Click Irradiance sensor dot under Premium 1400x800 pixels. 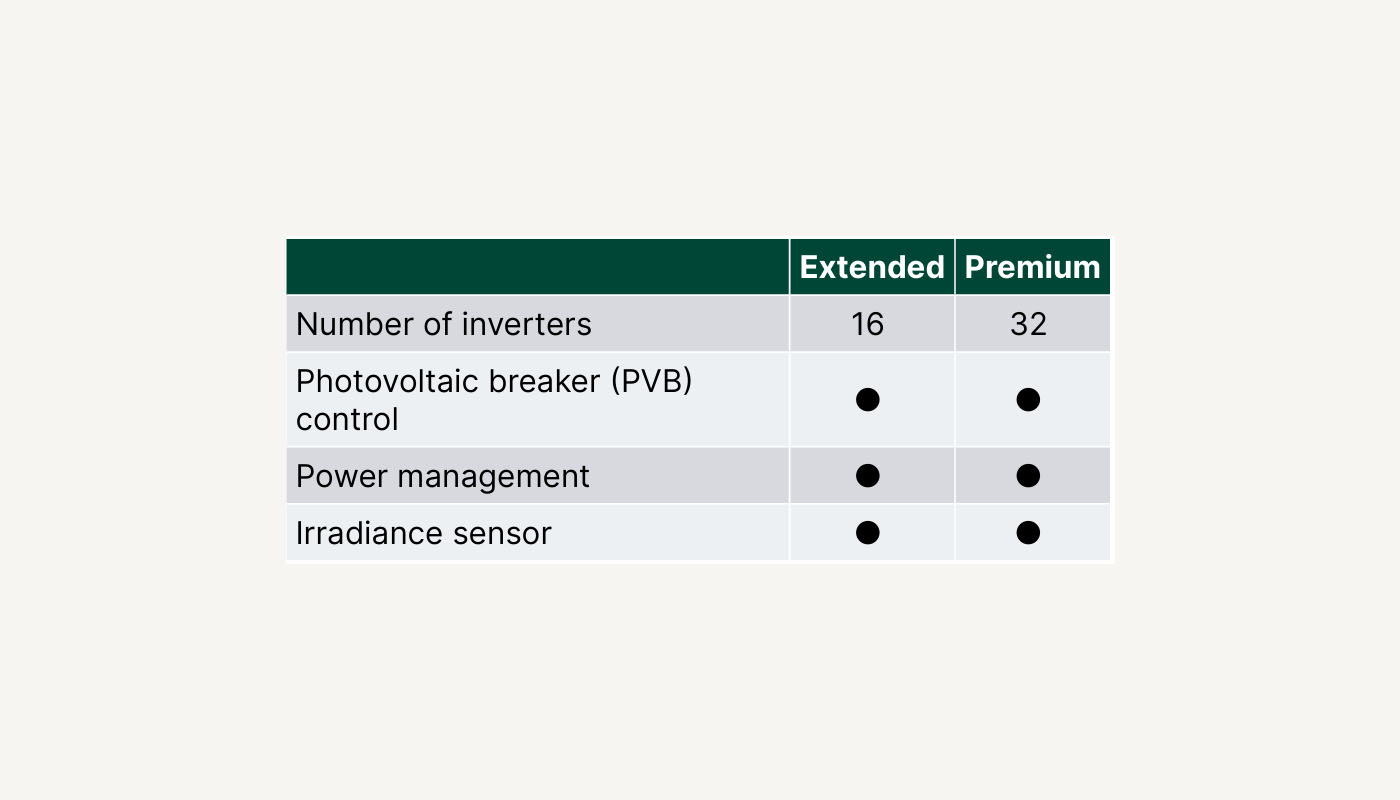click(1028, 533)
